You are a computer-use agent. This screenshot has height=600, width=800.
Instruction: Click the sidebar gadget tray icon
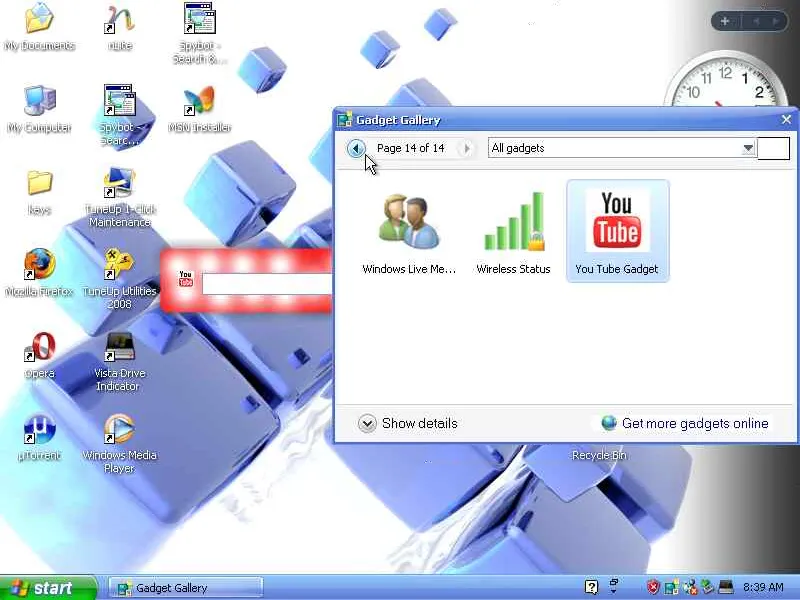[x=671, y=587]
